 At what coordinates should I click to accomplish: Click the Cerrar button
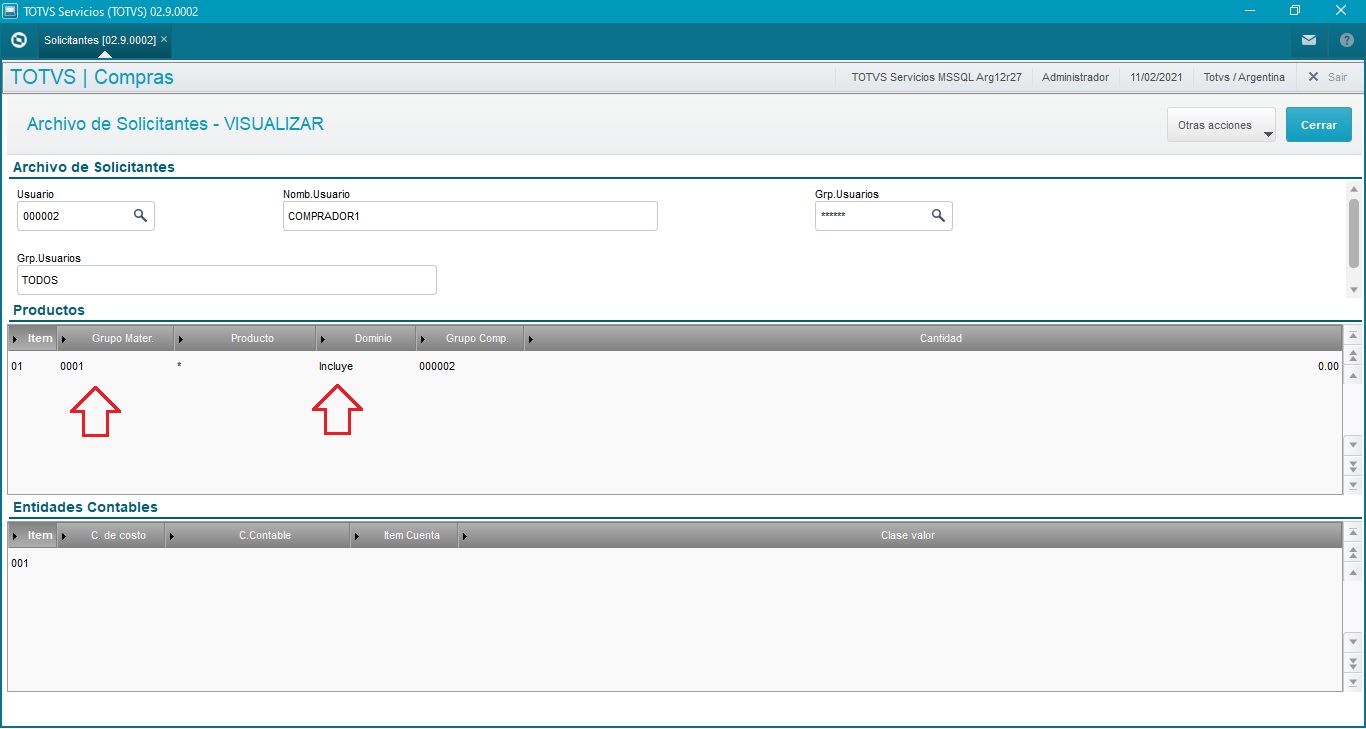pyautogui.click(x=1318, y=125)
